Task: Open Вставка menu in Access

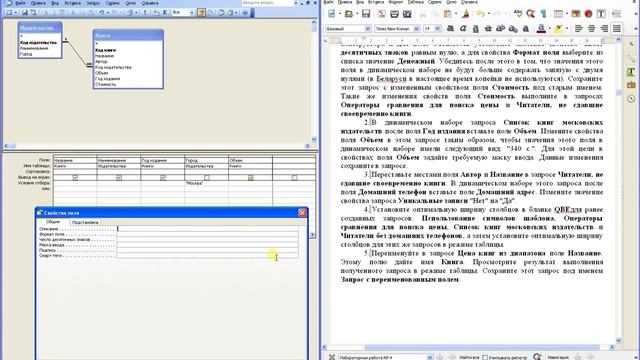Action: click(x=73, y=3)
